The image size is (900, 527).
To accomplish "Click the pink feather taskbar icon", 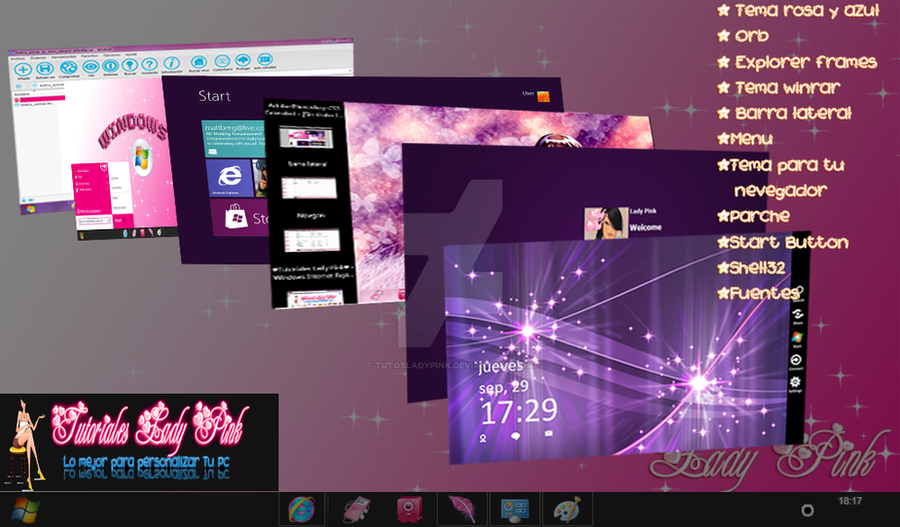I will click(463, 509).
